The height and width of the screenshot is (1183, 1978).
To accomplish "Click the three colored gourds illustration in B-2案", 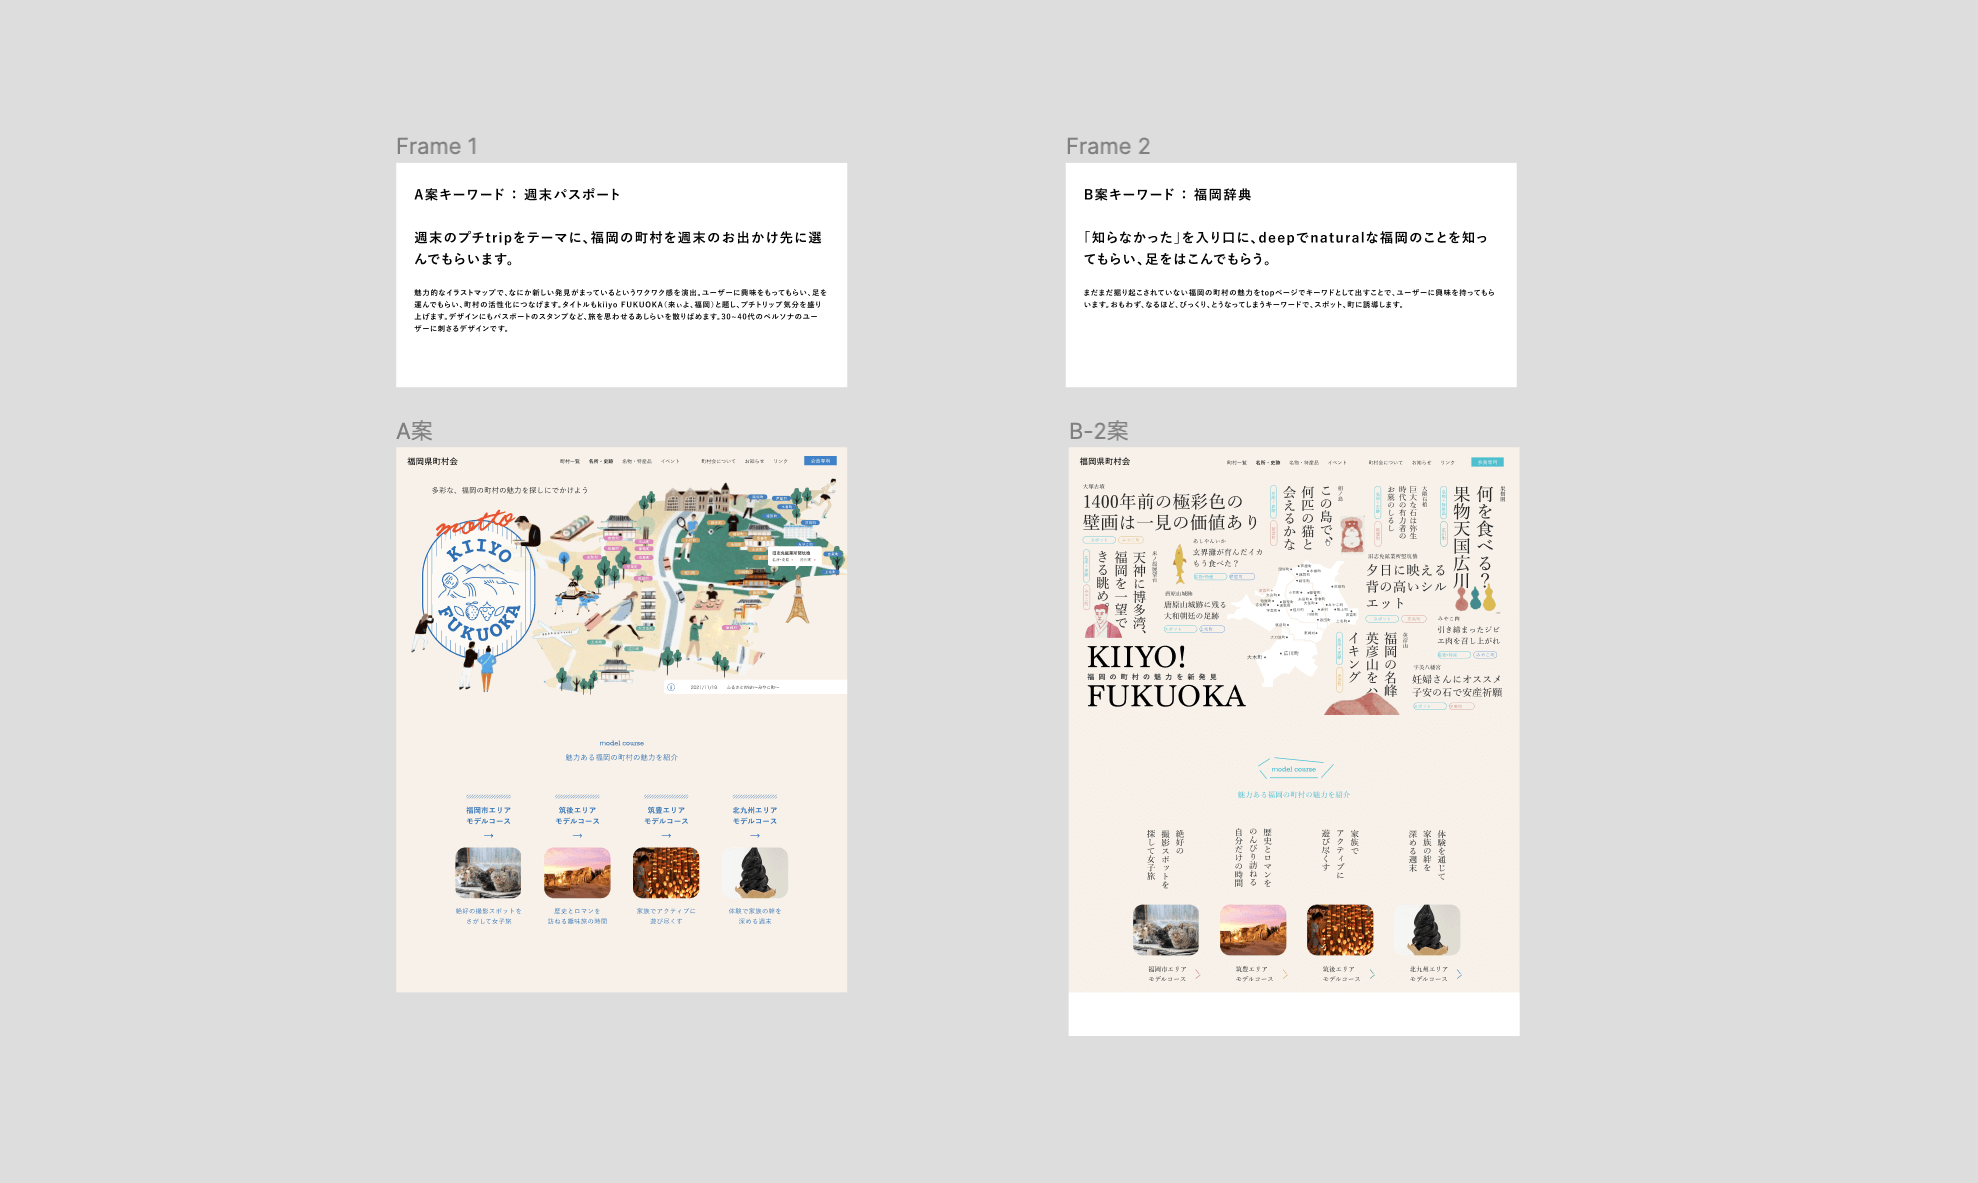I will pyautogui.click(x=1476, y=598).
